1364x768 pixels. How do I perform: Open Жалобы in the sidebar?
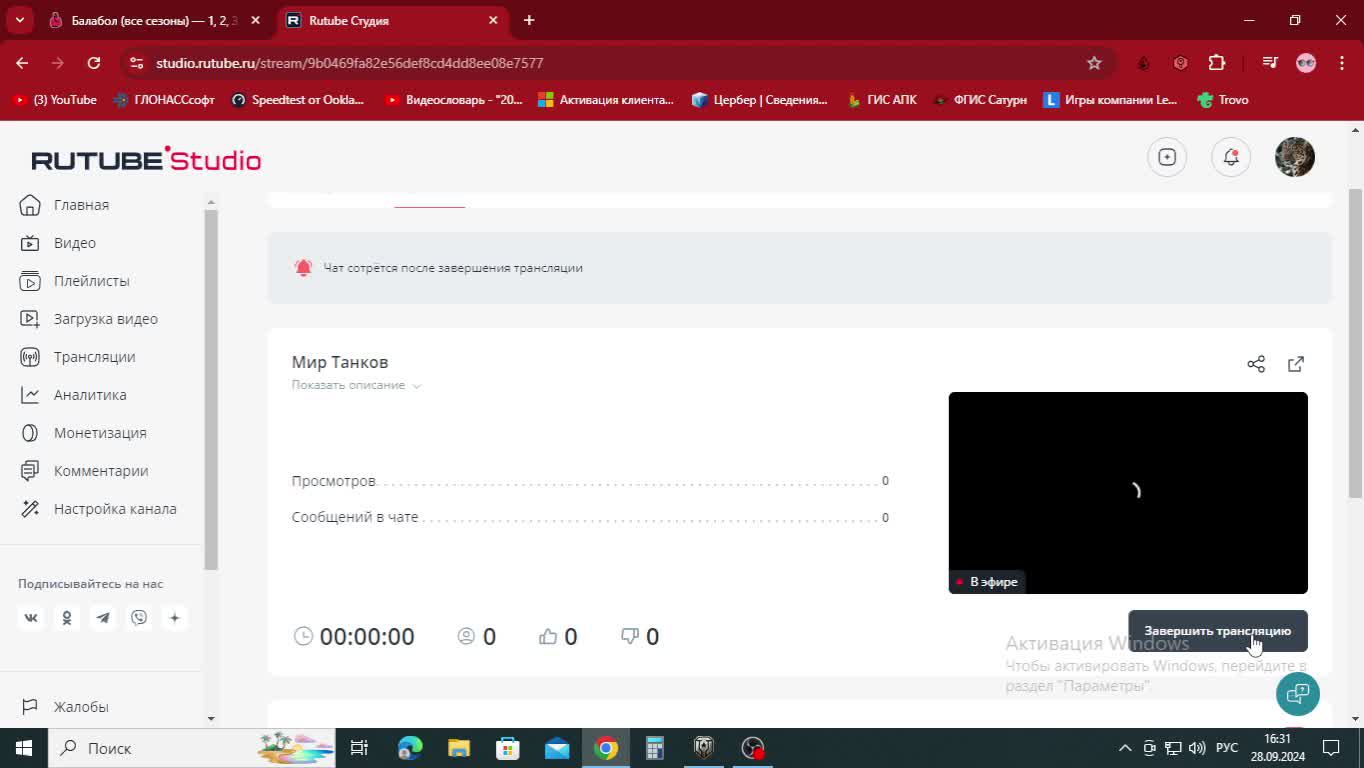(81, 707)
